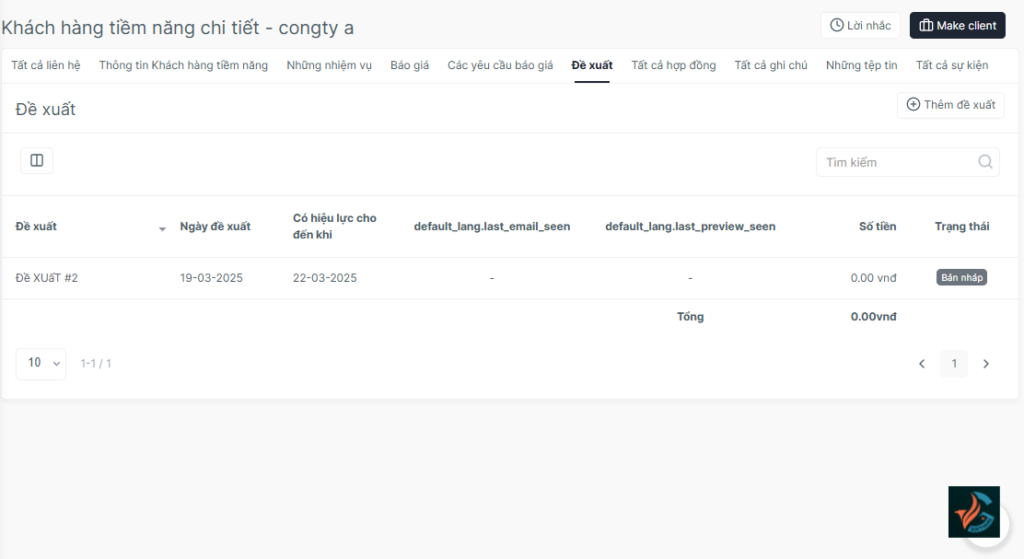The width and height of the screenshot is (1024, 559).
Task: Click the Bản nháp status badge
Action: pyautogui.click(x=962, y=278)
